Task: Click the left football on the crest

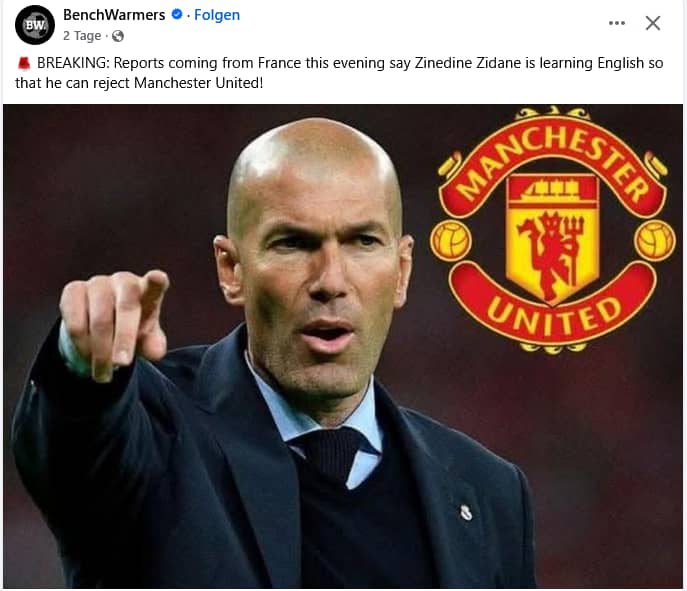Action: click(x=451, y=241)
